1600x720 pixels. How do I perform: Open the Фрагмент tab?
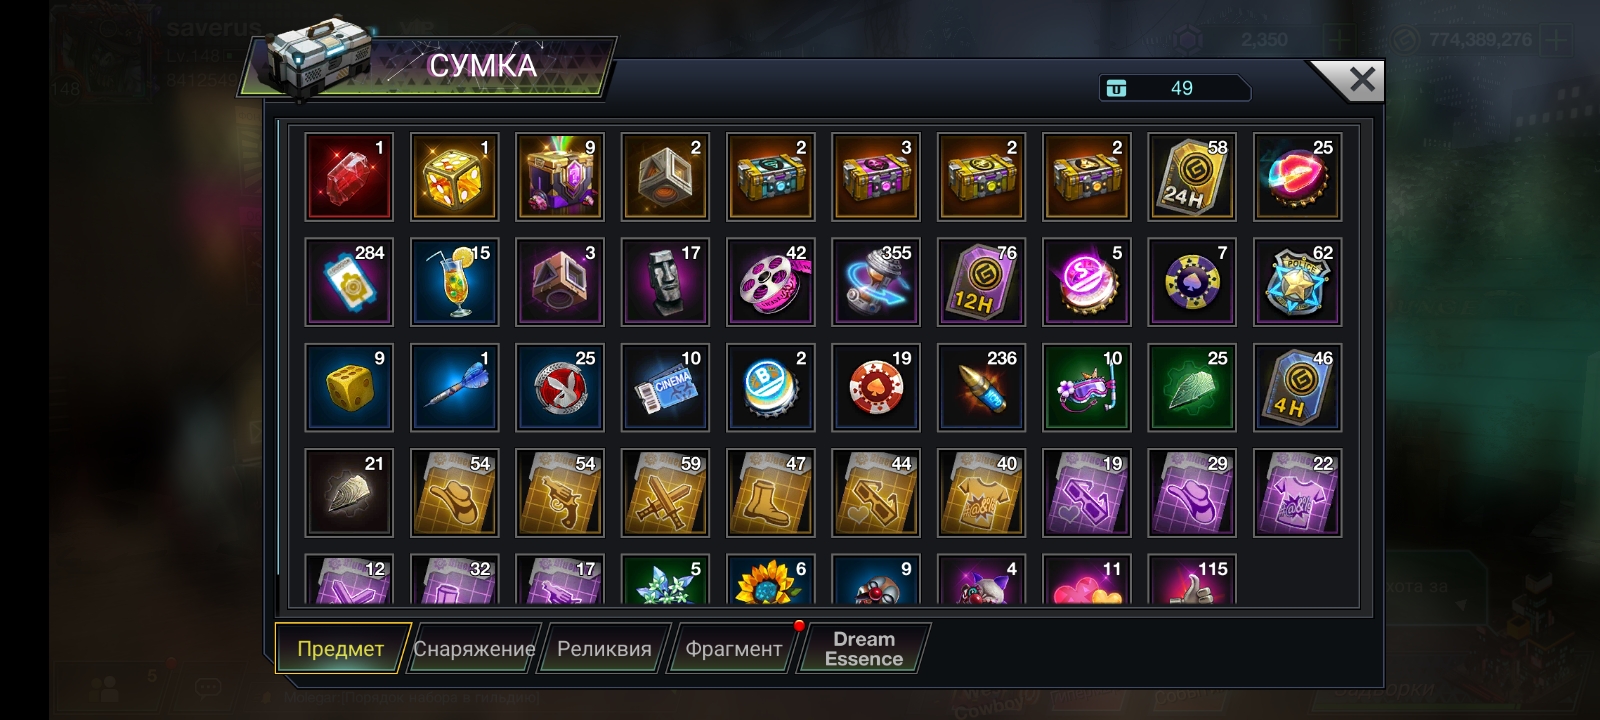click(733, 649)
